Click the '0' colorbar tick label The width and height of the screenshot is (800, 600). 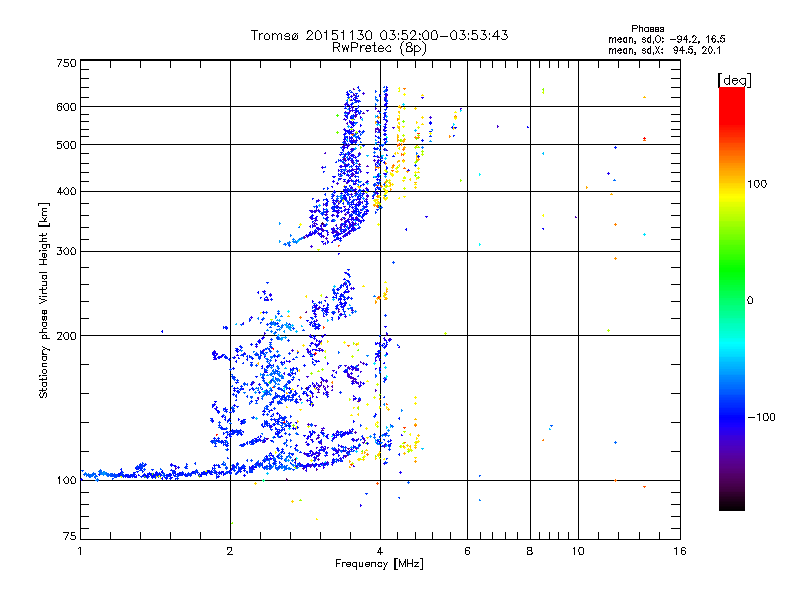pyautogui.click(x=750, y=301)
